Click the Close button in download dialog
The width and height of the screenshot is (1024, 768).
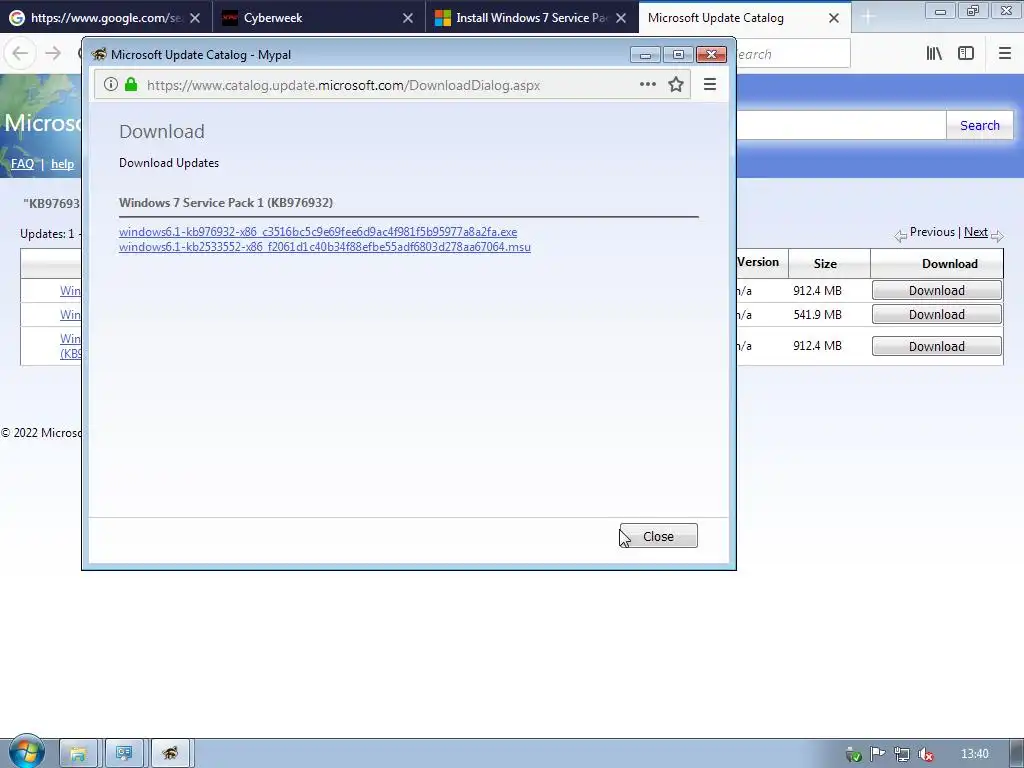(658, 536)
